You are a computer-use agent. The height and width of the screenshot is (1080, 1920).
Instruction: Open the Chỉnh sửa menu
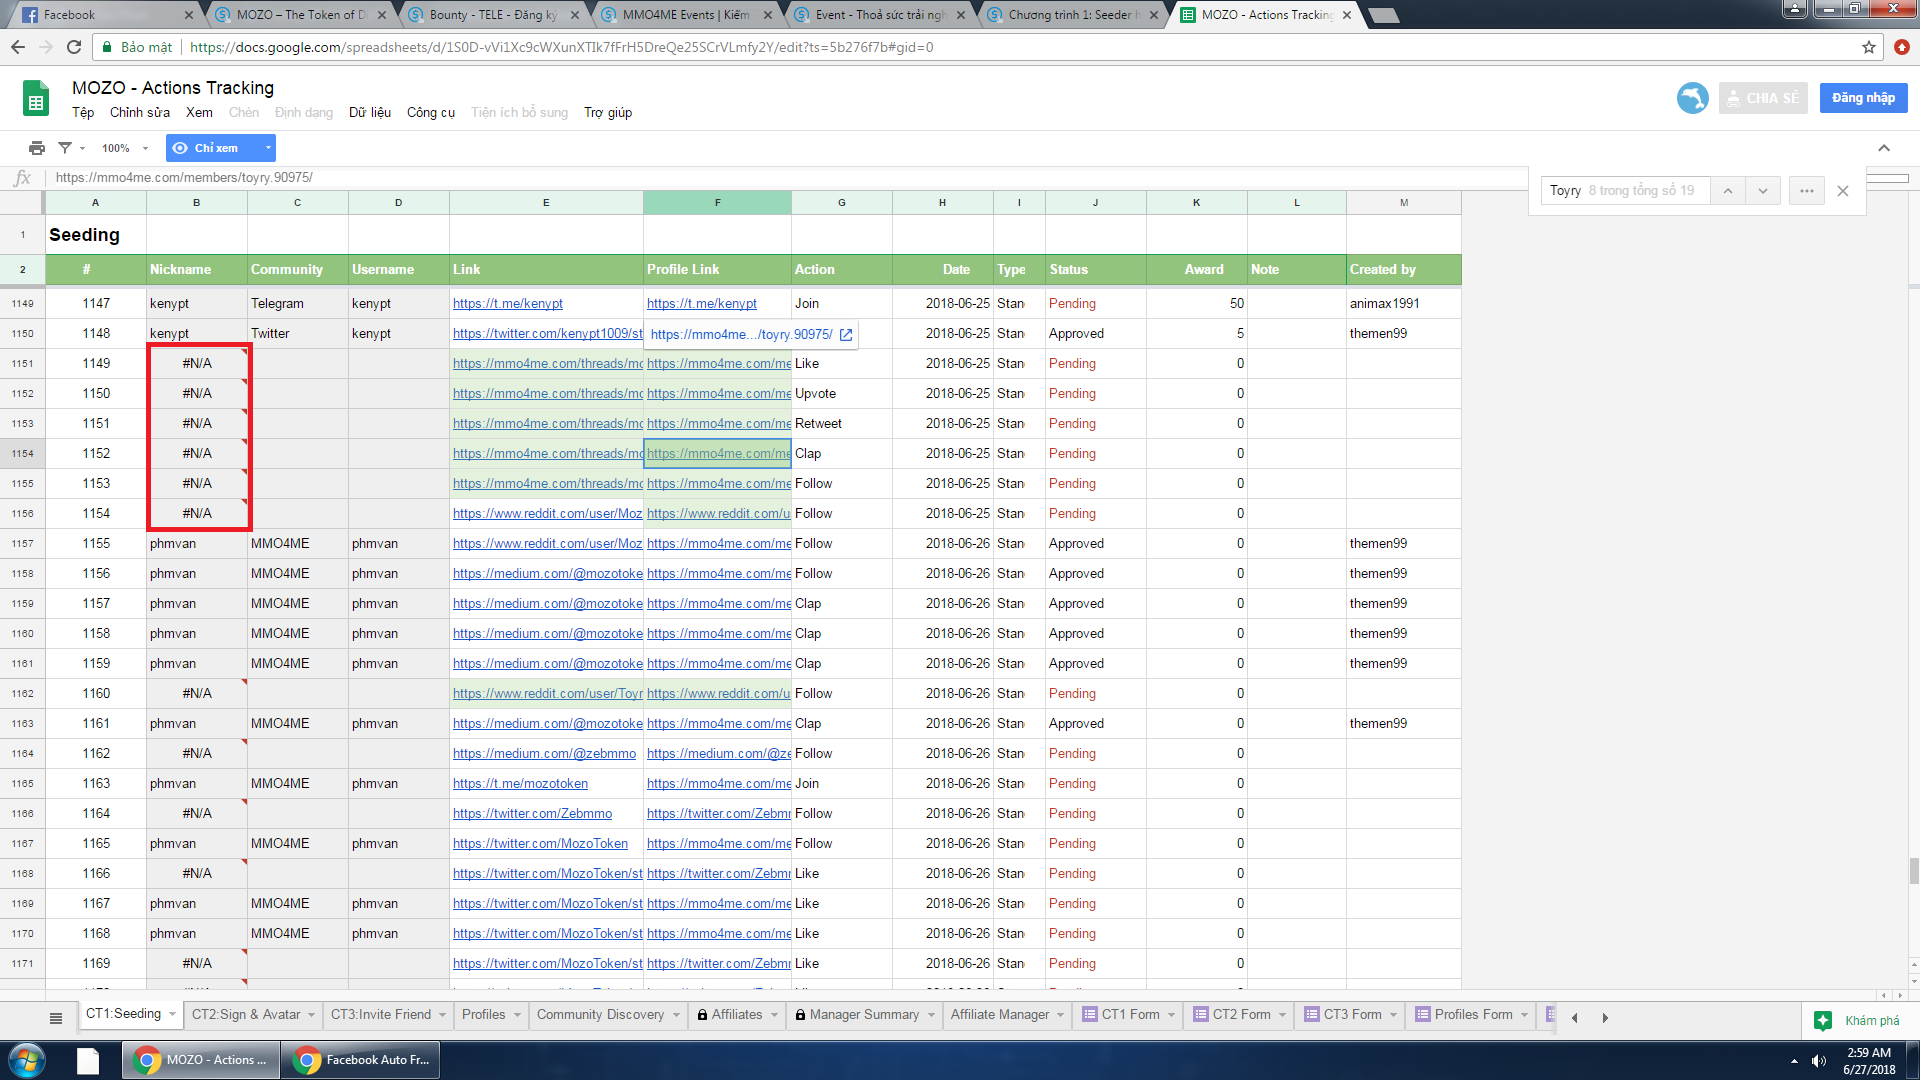[140, 113]
